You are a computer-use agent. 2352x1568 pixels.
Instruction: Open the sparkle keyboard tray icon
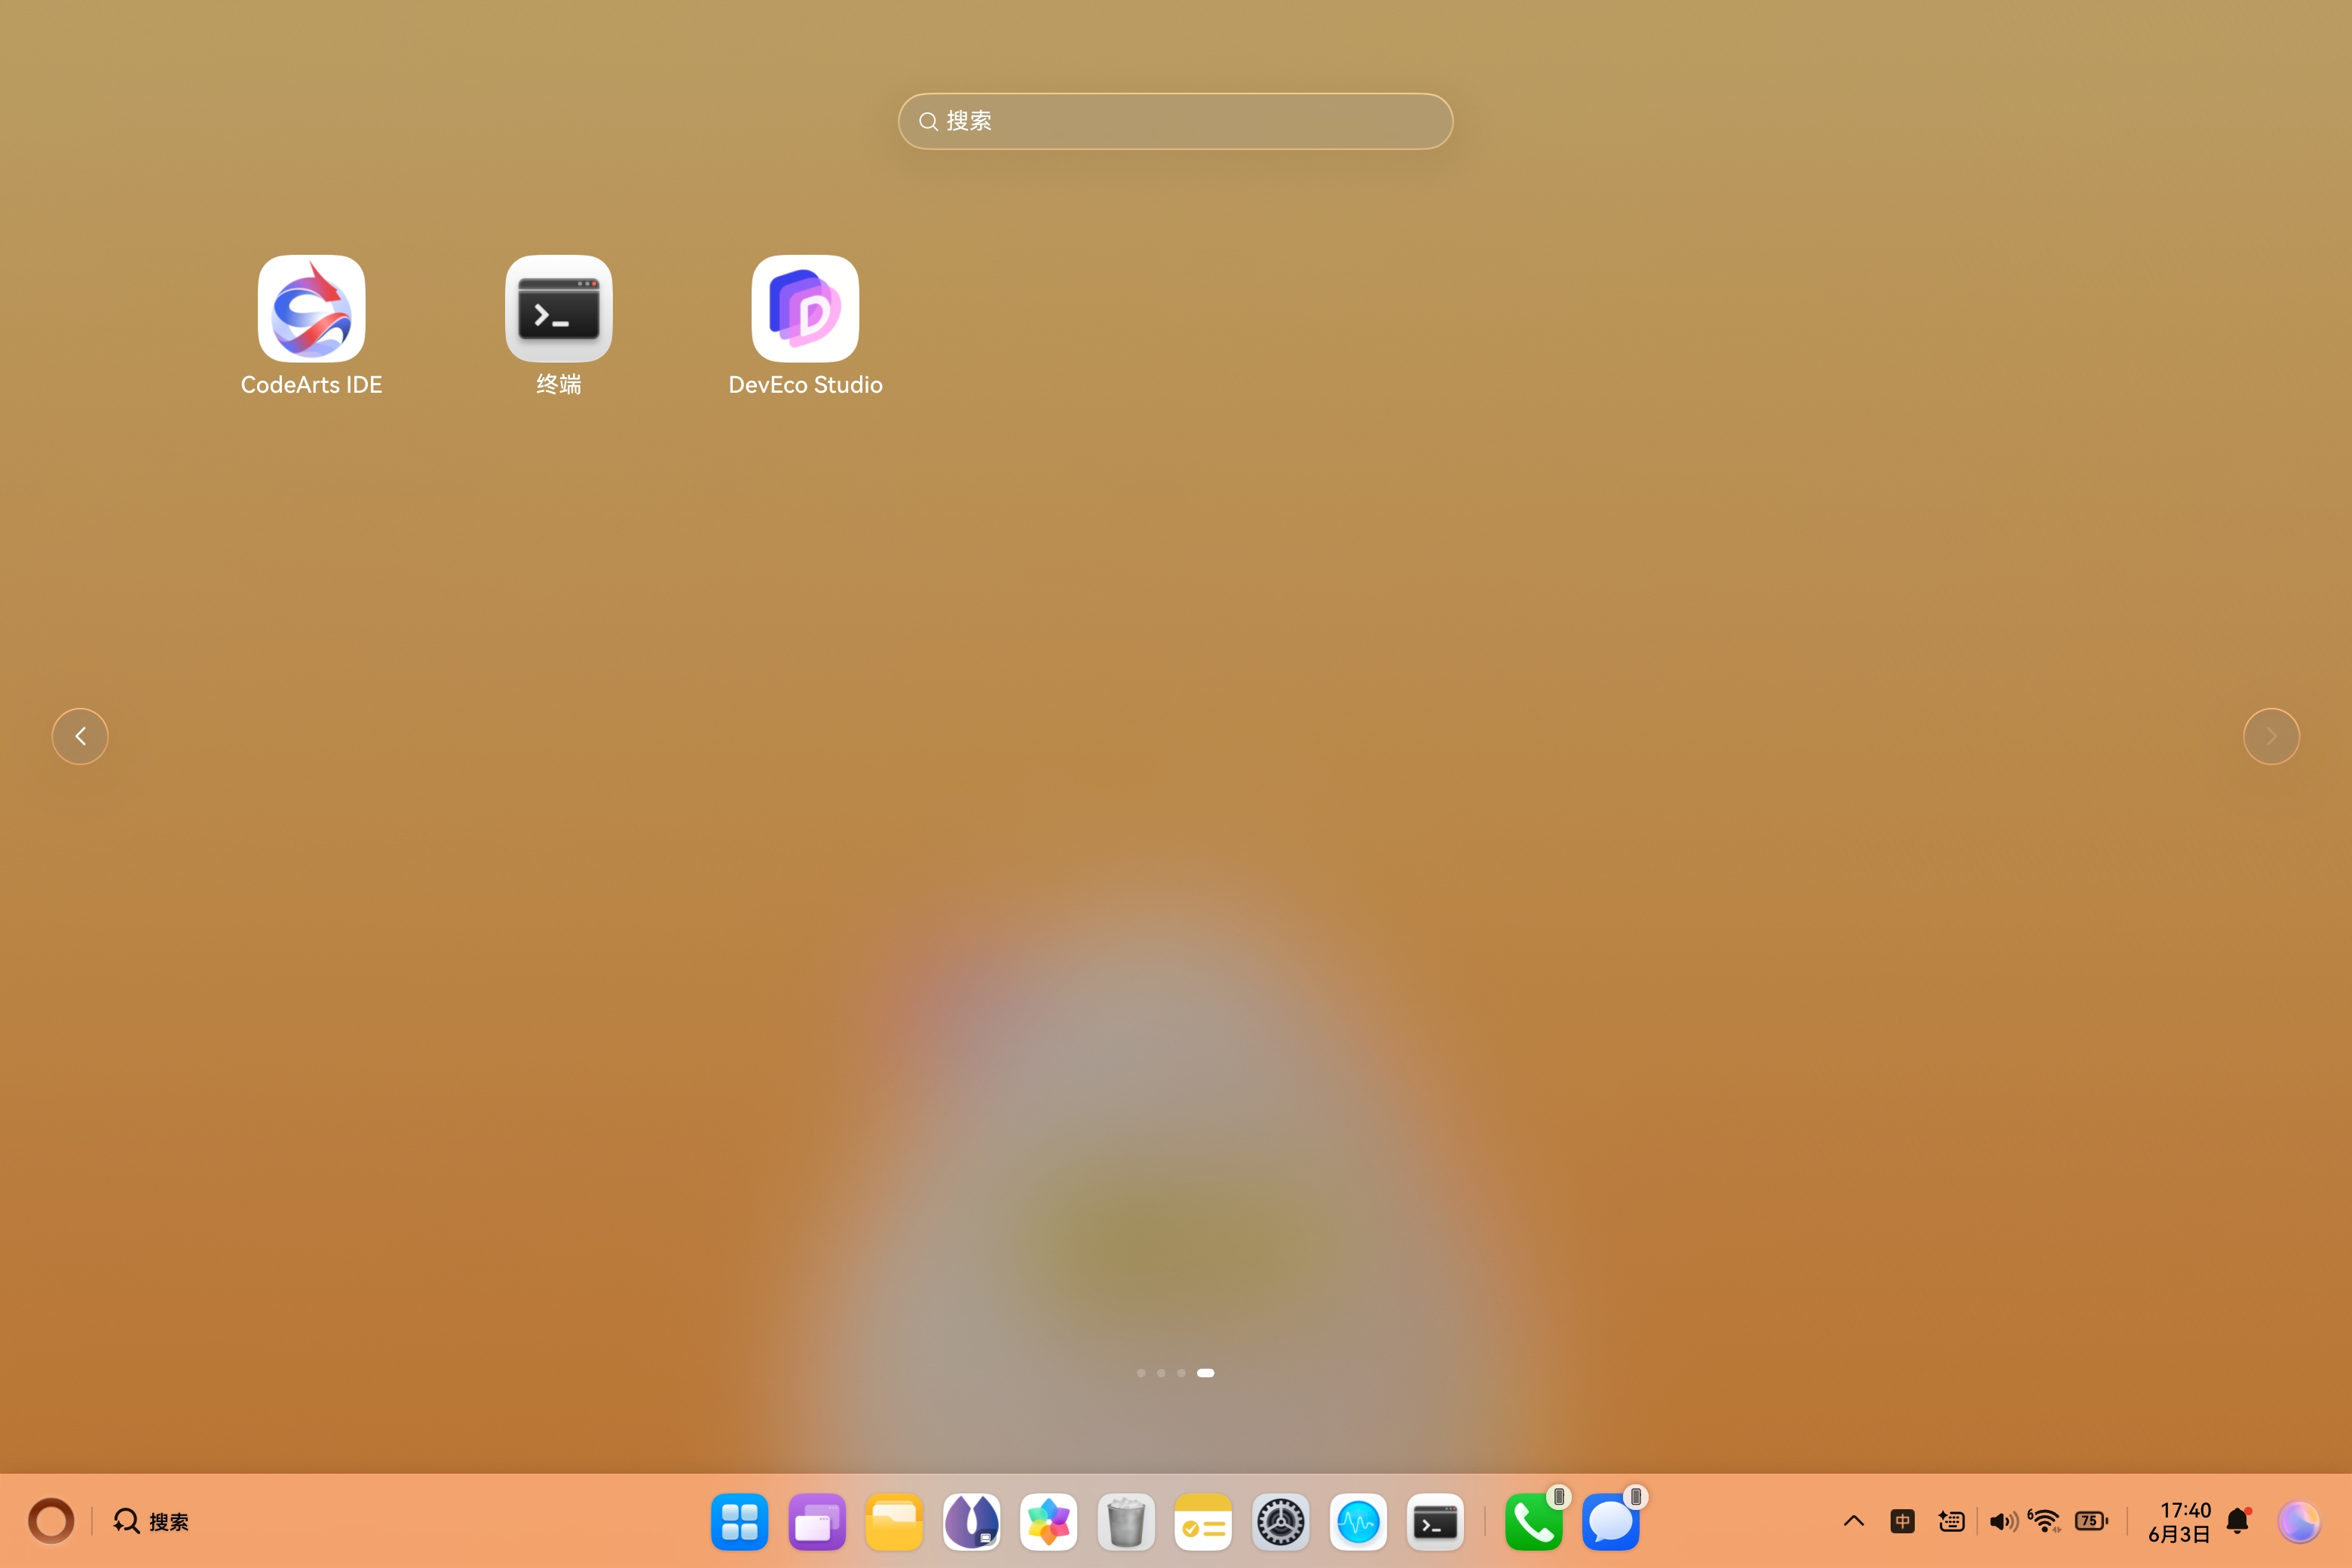tap(1951, 1521)
